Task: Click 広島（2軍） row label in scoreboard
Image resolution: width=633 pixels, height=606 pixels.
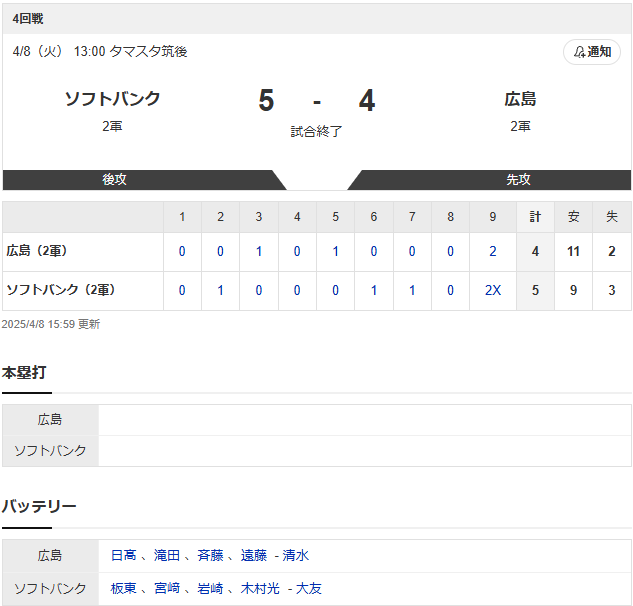Action: pos(37,251)
